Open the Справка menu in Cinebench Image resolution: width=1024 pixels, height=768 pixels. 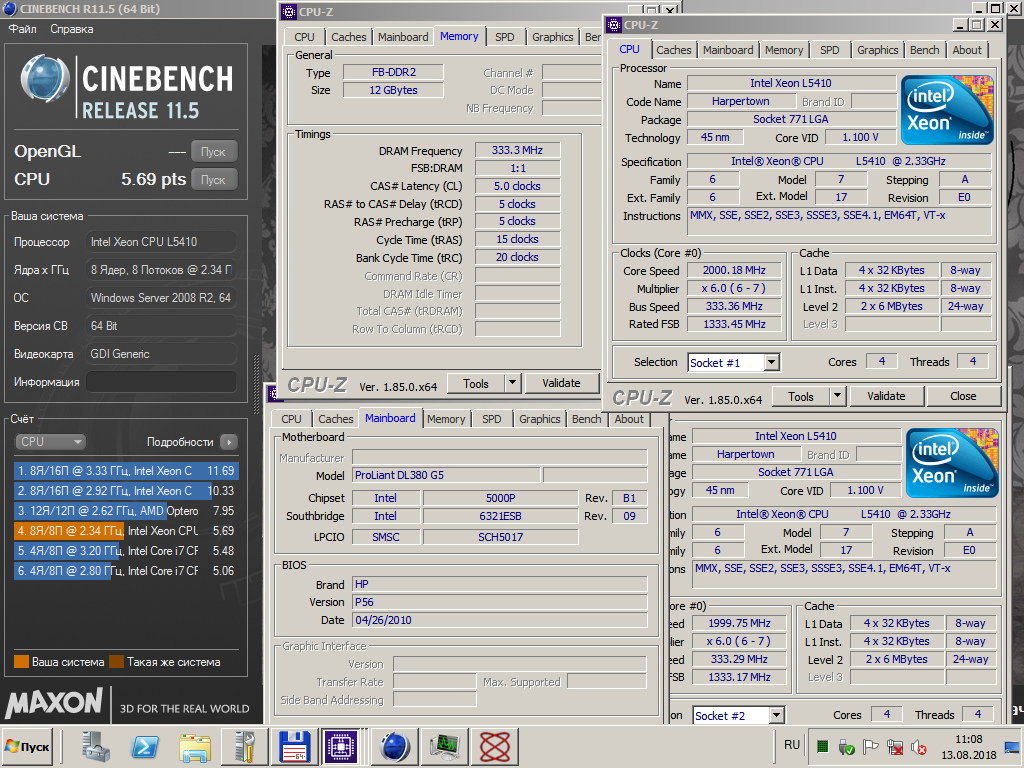coord(72,29)
